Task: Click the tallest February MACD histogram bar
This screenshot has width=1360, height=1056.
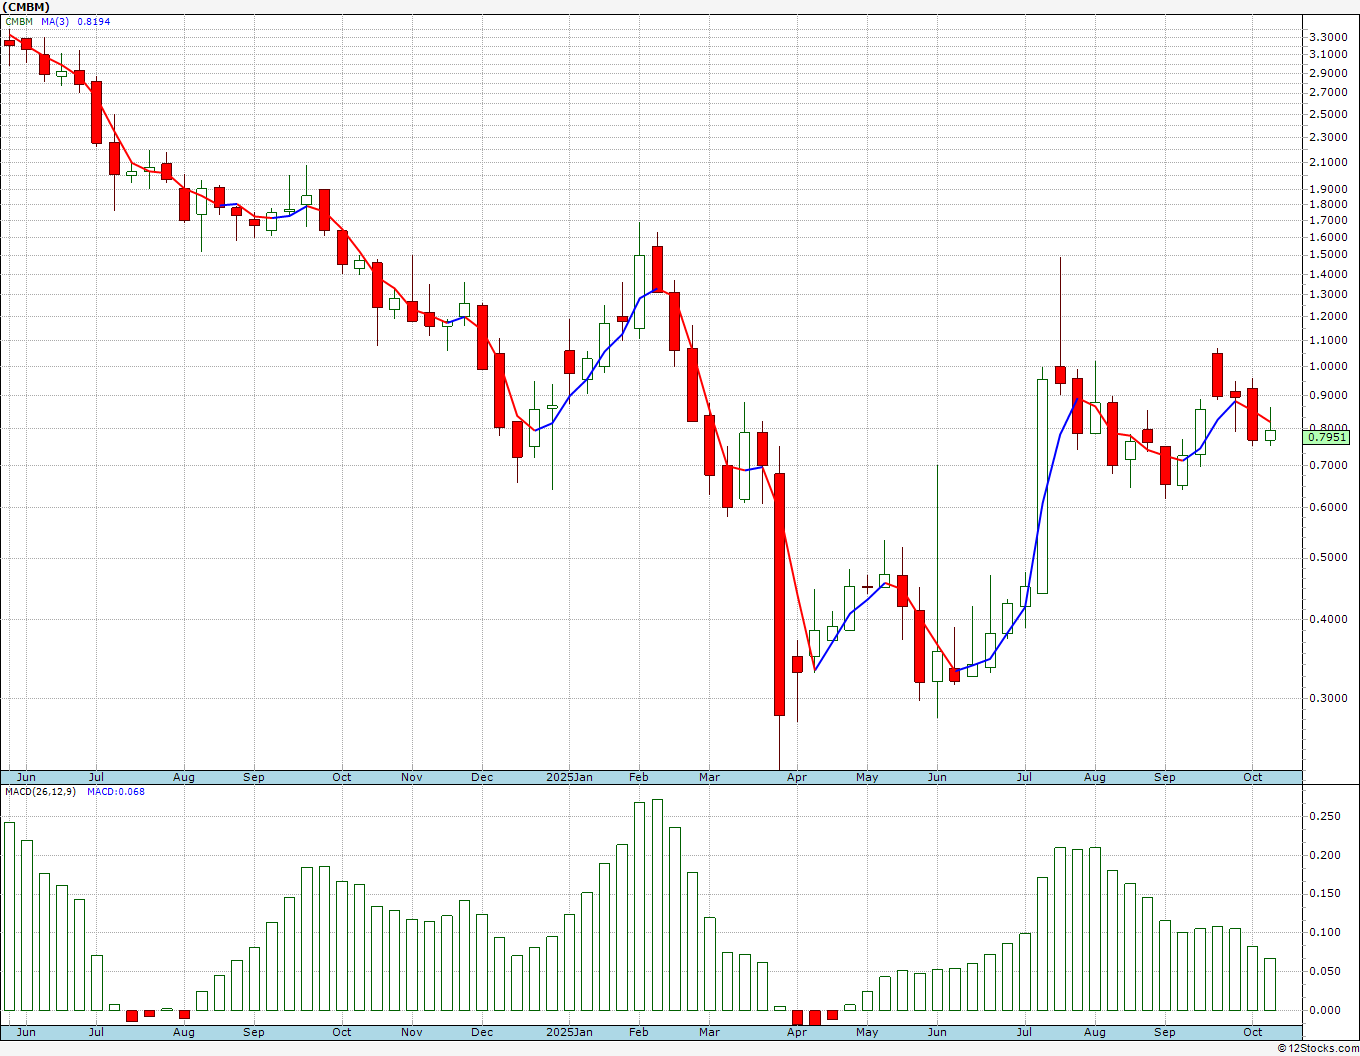Action: (657, 905)
